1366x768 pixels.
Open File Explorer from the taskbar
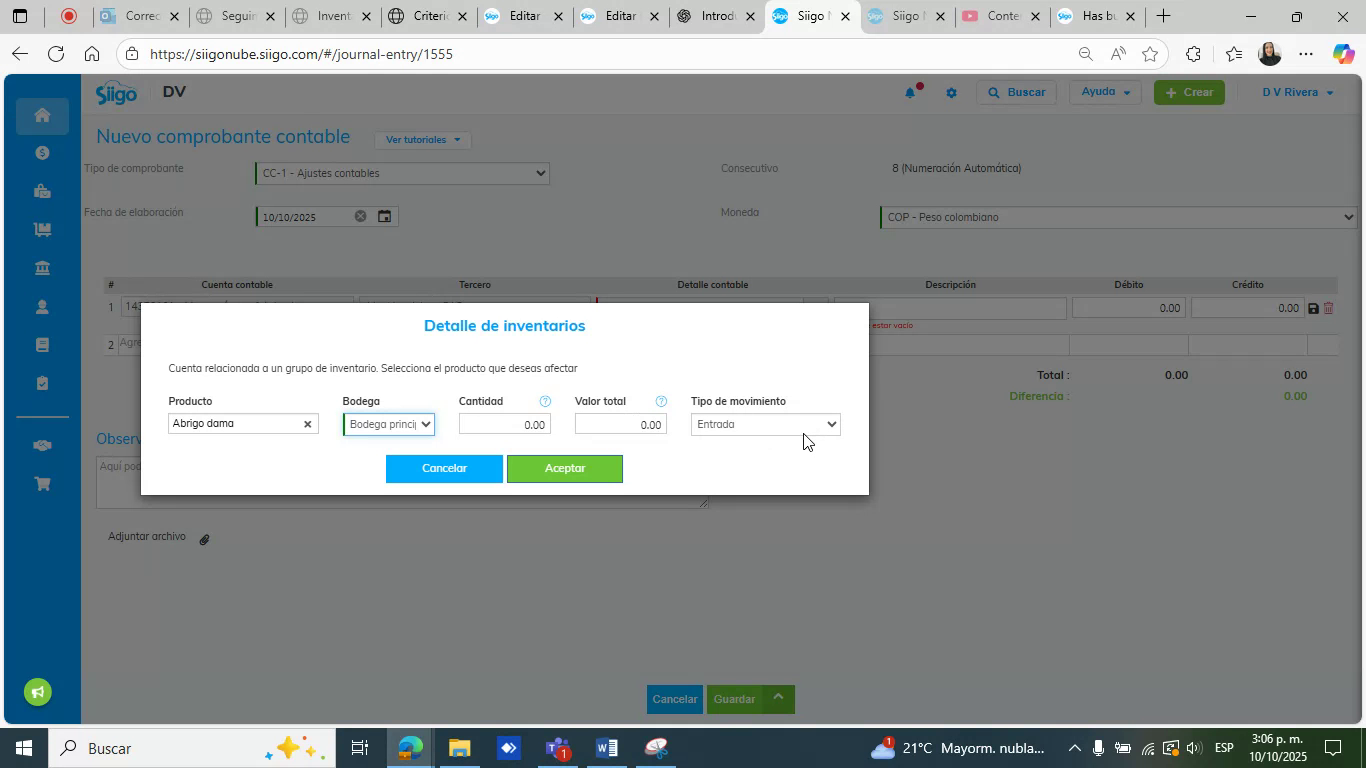tap(459, 748)
